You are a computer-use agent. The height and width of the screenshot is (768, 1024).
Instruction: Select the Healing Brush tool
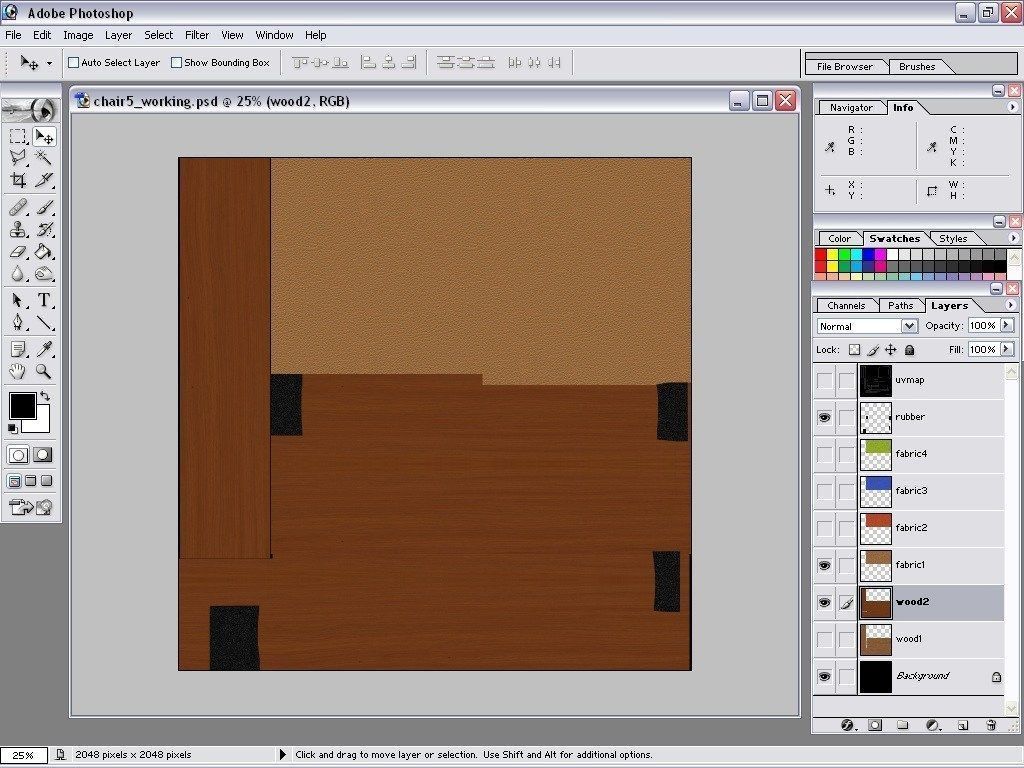(18, 208)
